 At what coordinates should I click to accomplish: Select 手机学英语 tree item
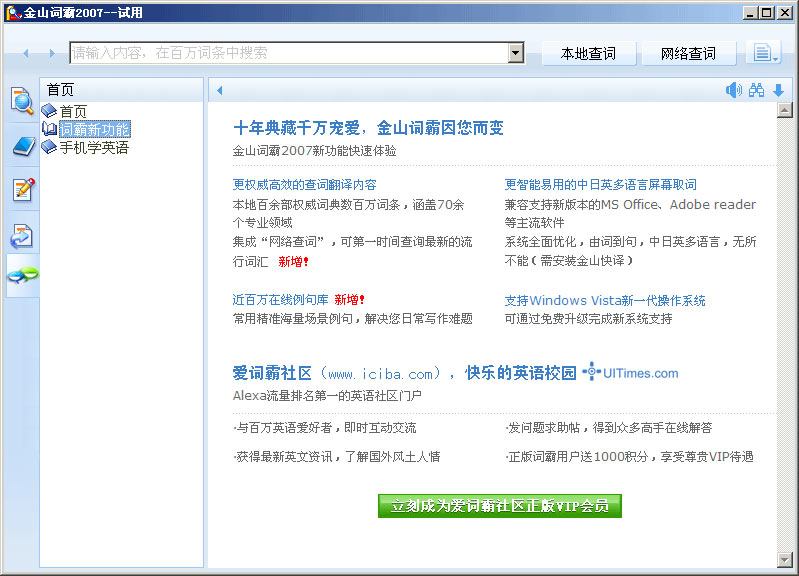[x=94, y=148]
